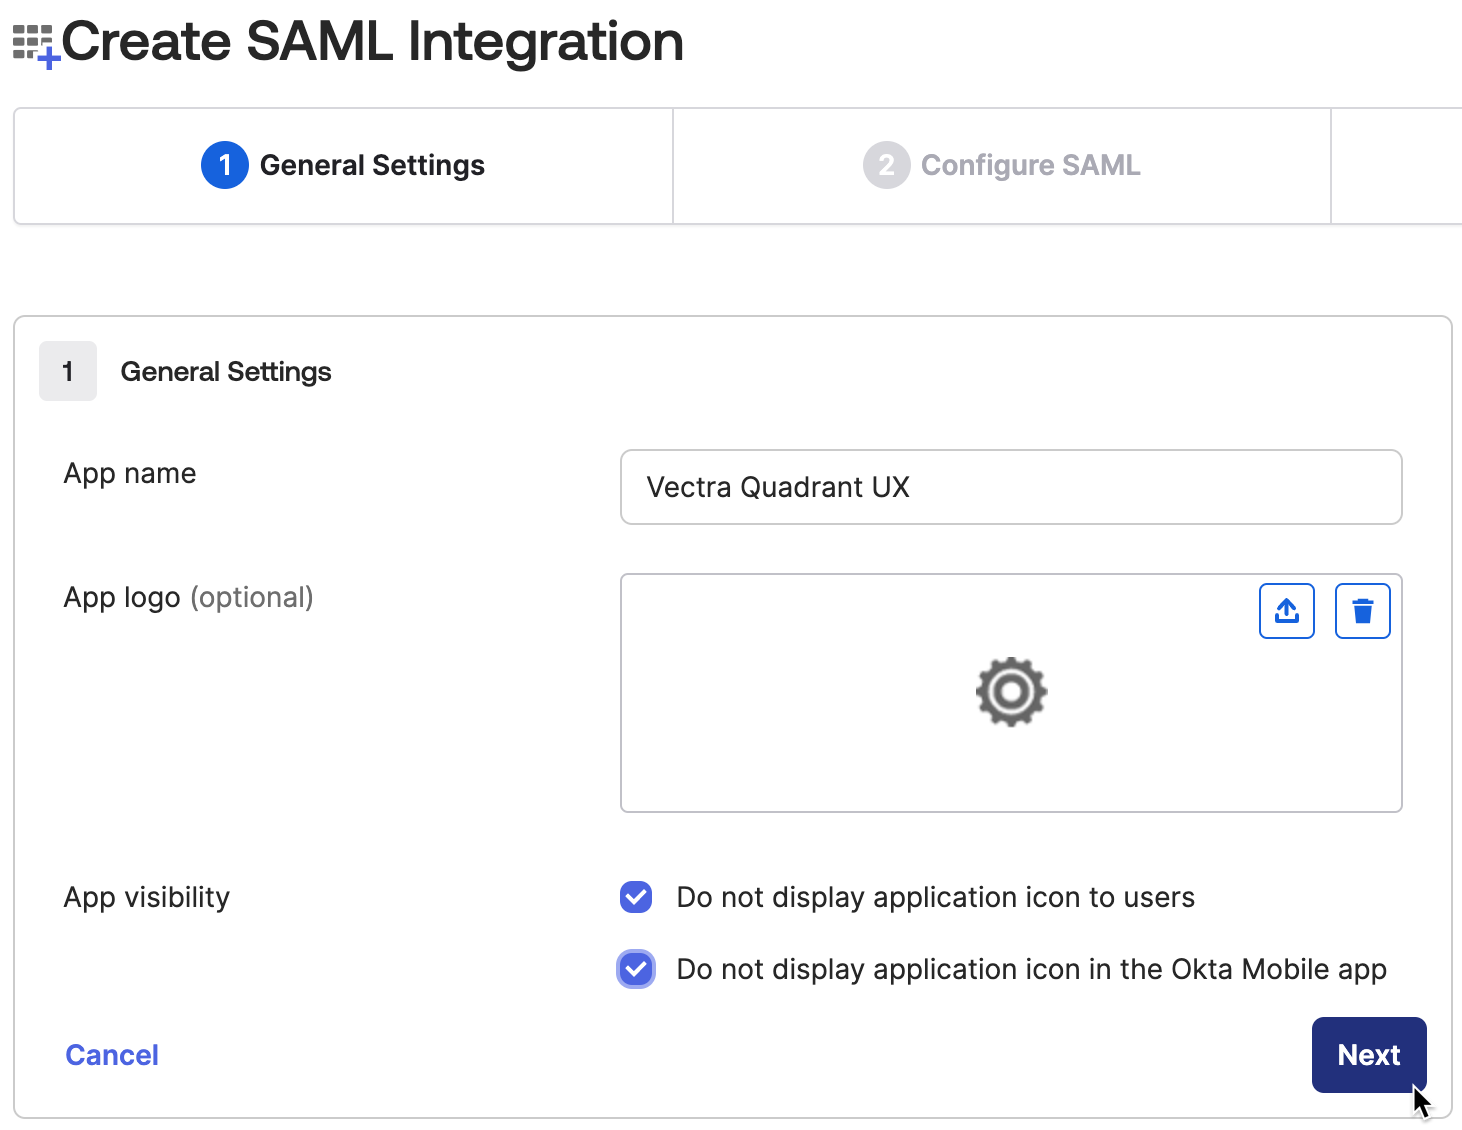Viewport: 1462px width, 1130px height.
Task: Click the third wizard step area after Configure SAML
Action: point(1397,166)
